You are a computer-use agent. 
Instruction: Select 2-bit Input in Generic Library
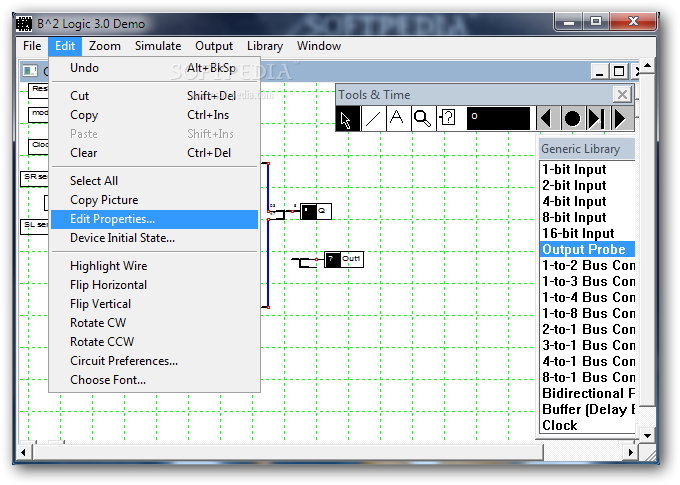(588, 185)
